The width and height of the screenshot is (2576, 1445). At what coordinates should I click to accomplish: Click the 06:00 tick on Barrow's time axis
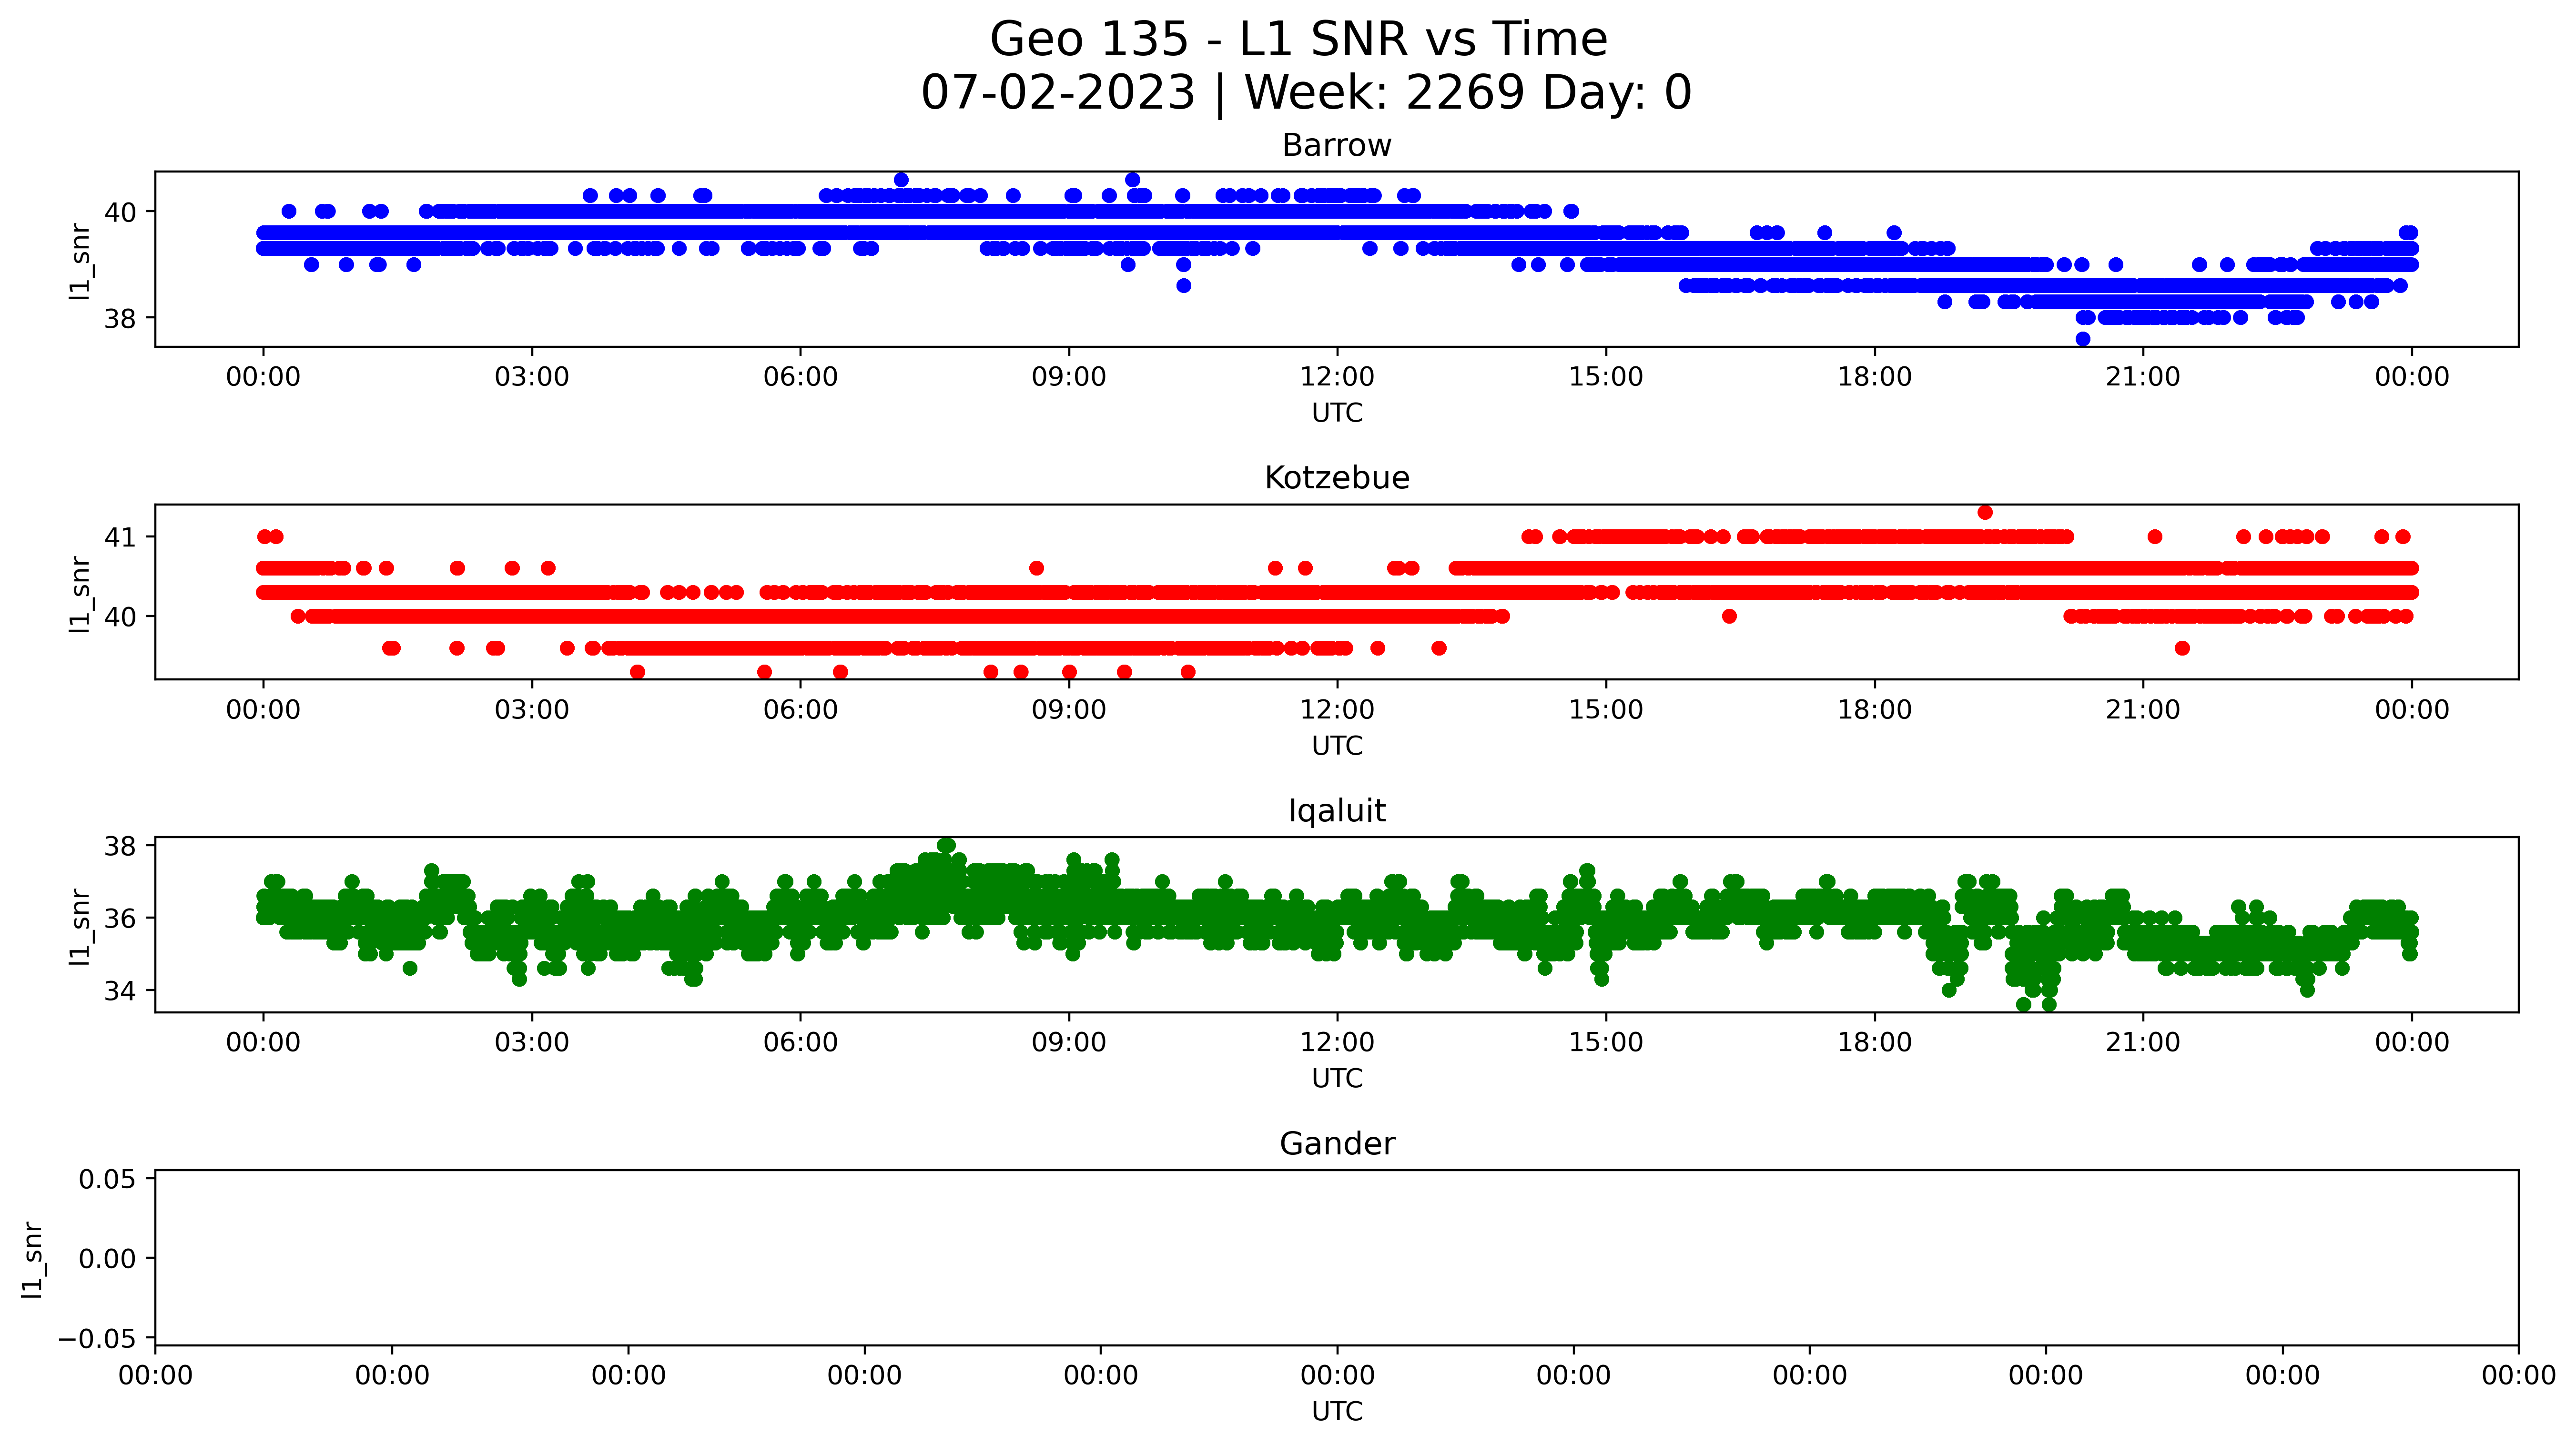point(800,377)
